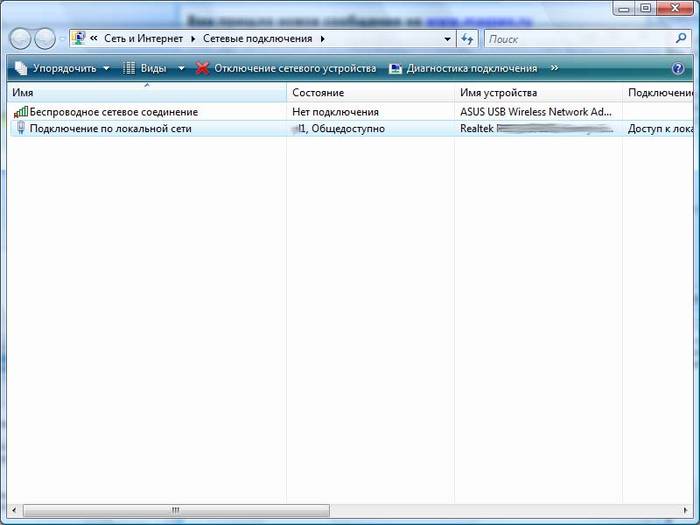Click Отключение сетевого устройства in toolbar
Screen dimensions: 700x525
[x=286, y=68]
